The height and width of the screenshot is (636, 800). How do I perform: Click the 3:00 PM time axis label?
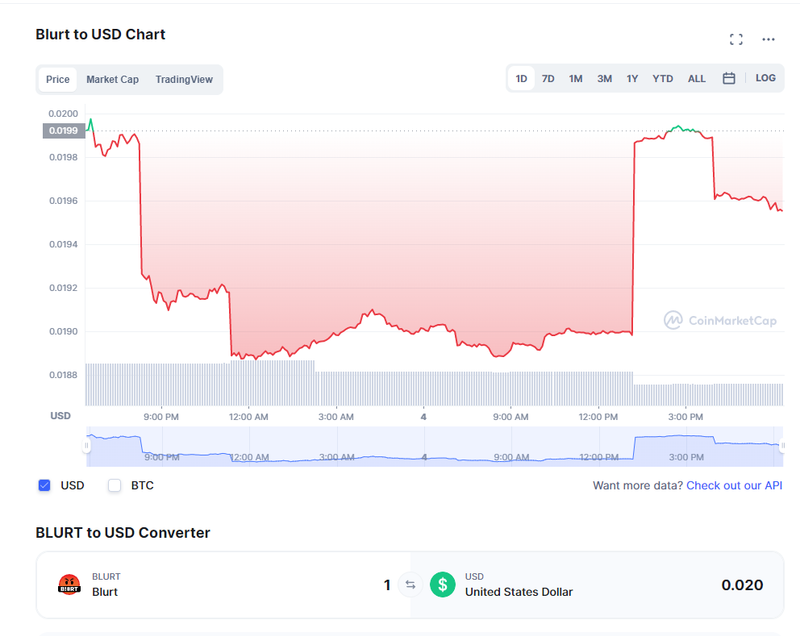point(685,417)
